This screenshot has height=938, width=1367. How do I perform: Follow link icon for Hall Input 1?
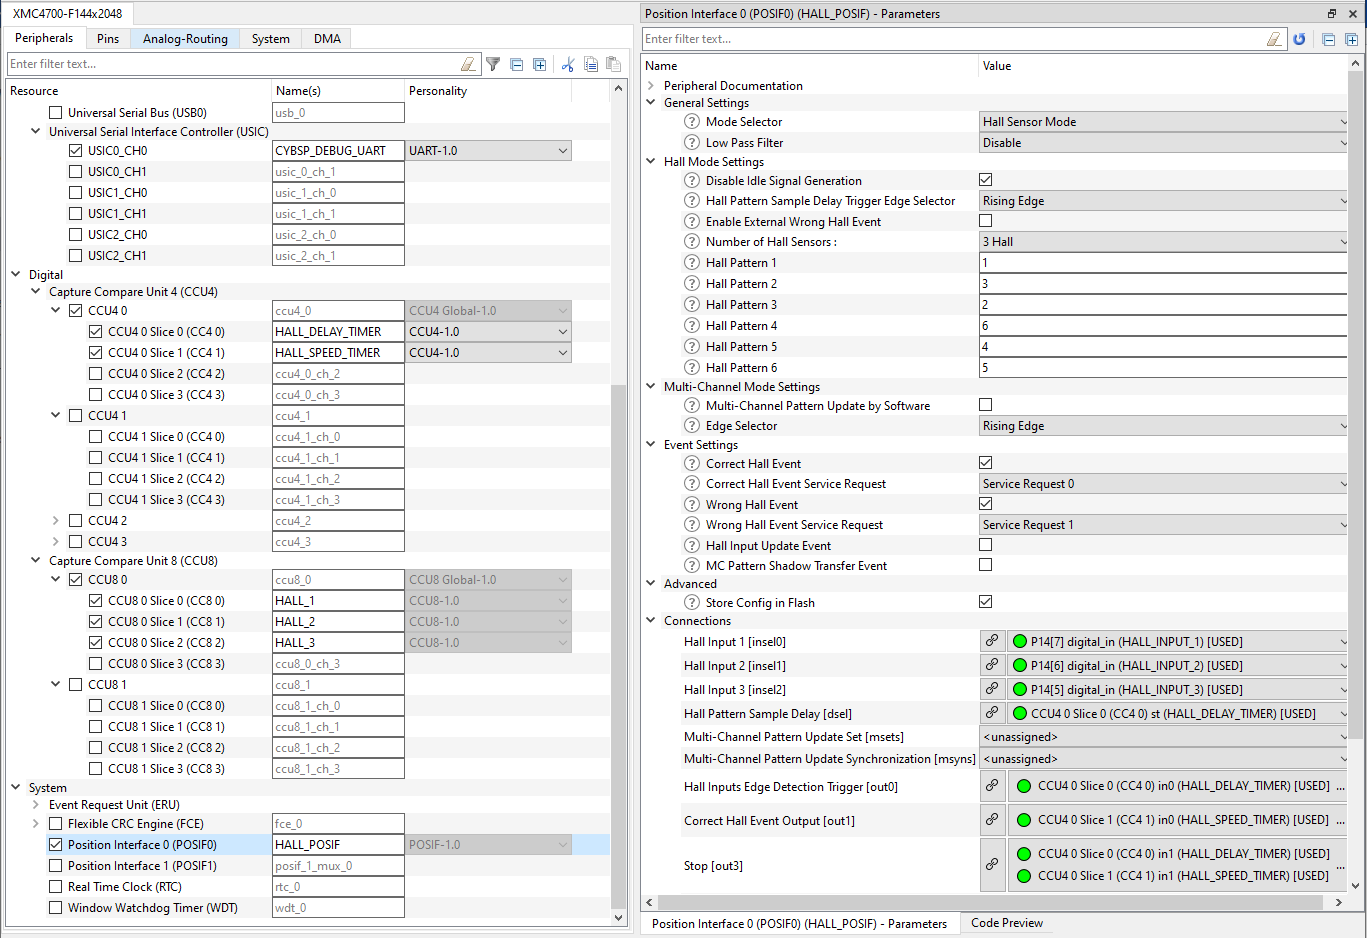pyautogui.click(x=992, y=641)
